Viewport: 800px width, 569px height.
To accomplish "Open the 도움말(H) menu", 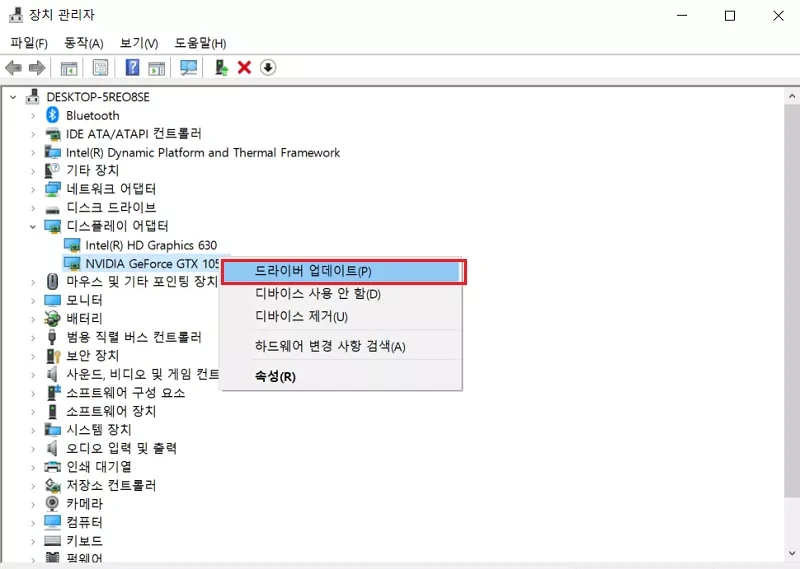I will pyautogui.click(x=200, y=43).
